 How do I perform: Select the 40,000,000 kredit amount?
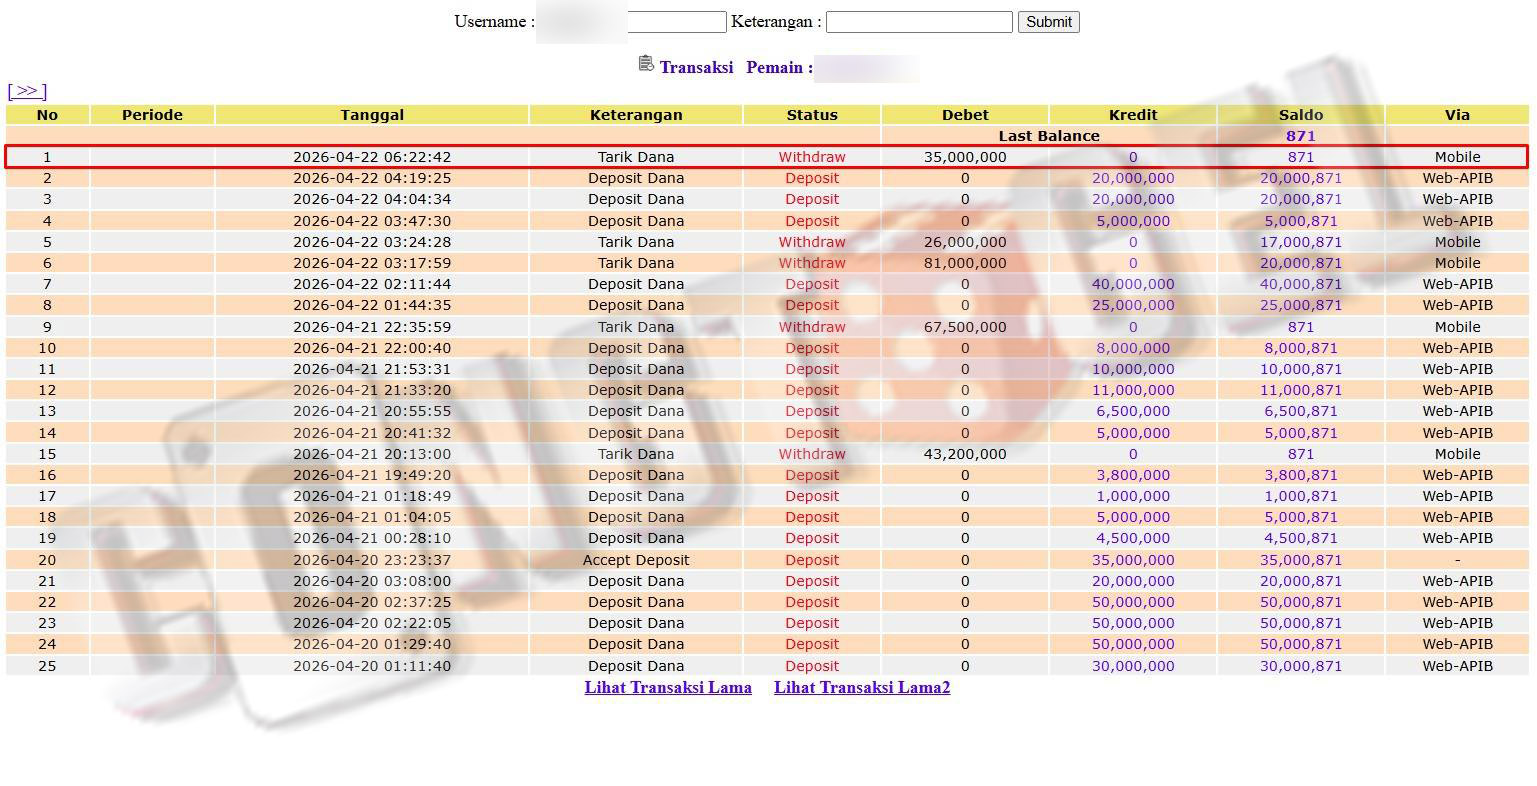[x=1133, y=284]
